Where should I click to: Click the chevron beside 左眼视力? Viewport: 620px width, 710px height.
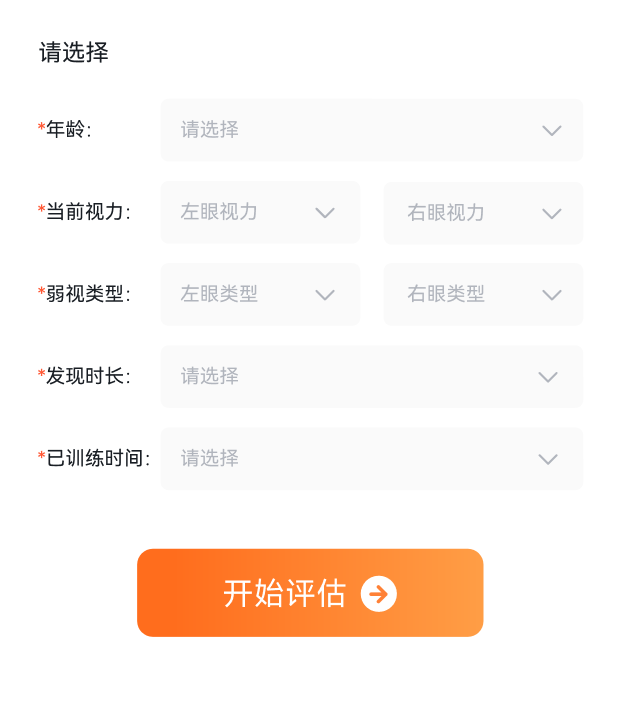(x=324, y=213)
